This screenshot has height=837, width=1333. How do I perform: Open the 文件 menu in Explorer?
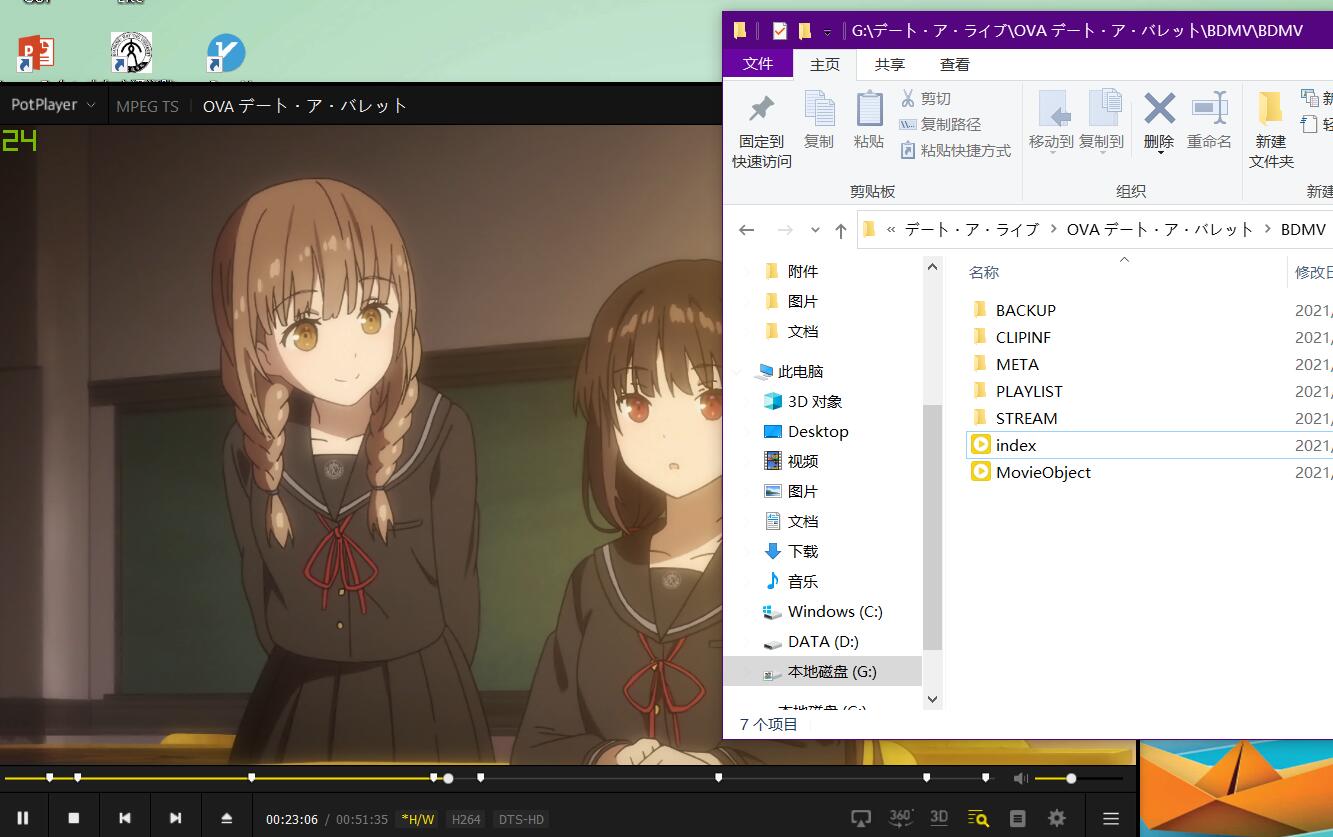tap(758, 64)
